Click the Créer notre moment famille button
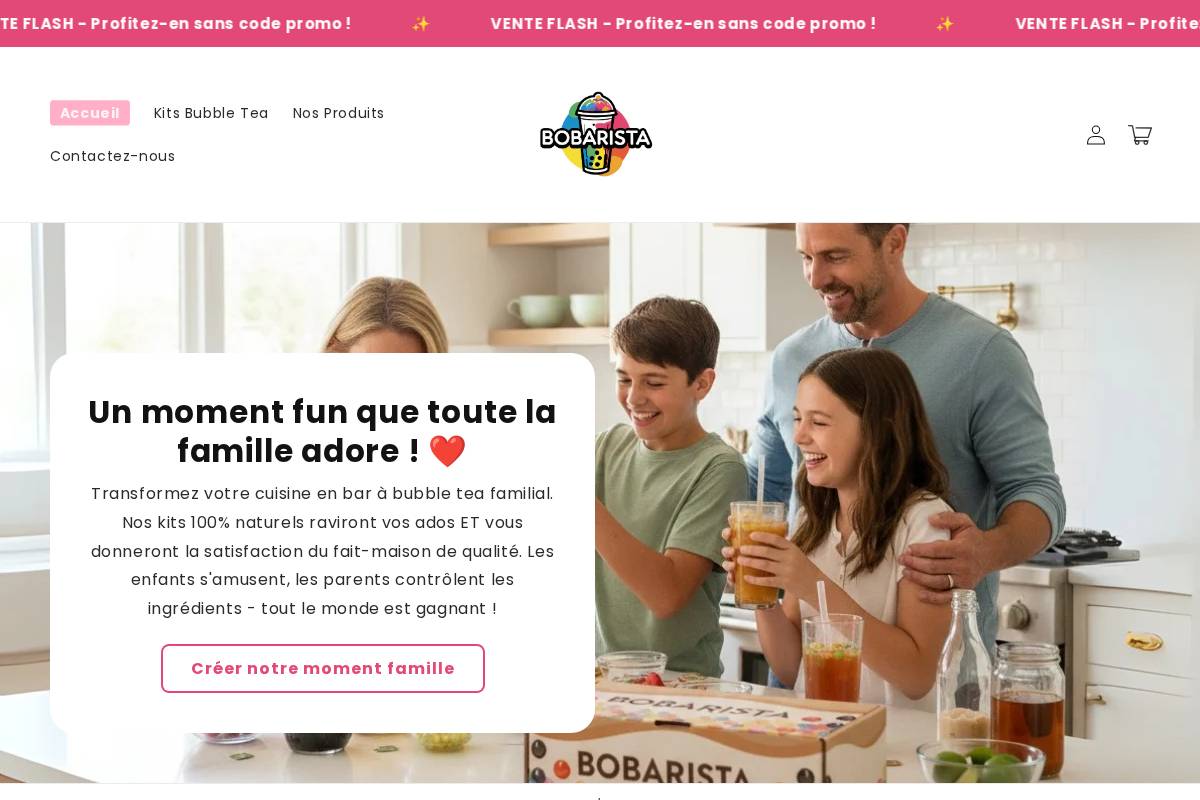The height and width of the screenshot is (800, 1200). [323, 669]
